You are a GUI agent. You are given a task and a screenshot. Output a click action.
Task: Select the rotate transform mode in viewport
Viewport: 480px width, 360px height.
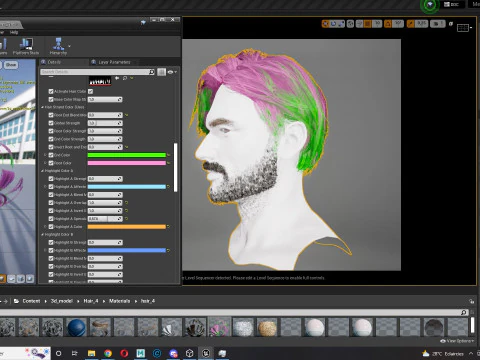tap(333, 24)
